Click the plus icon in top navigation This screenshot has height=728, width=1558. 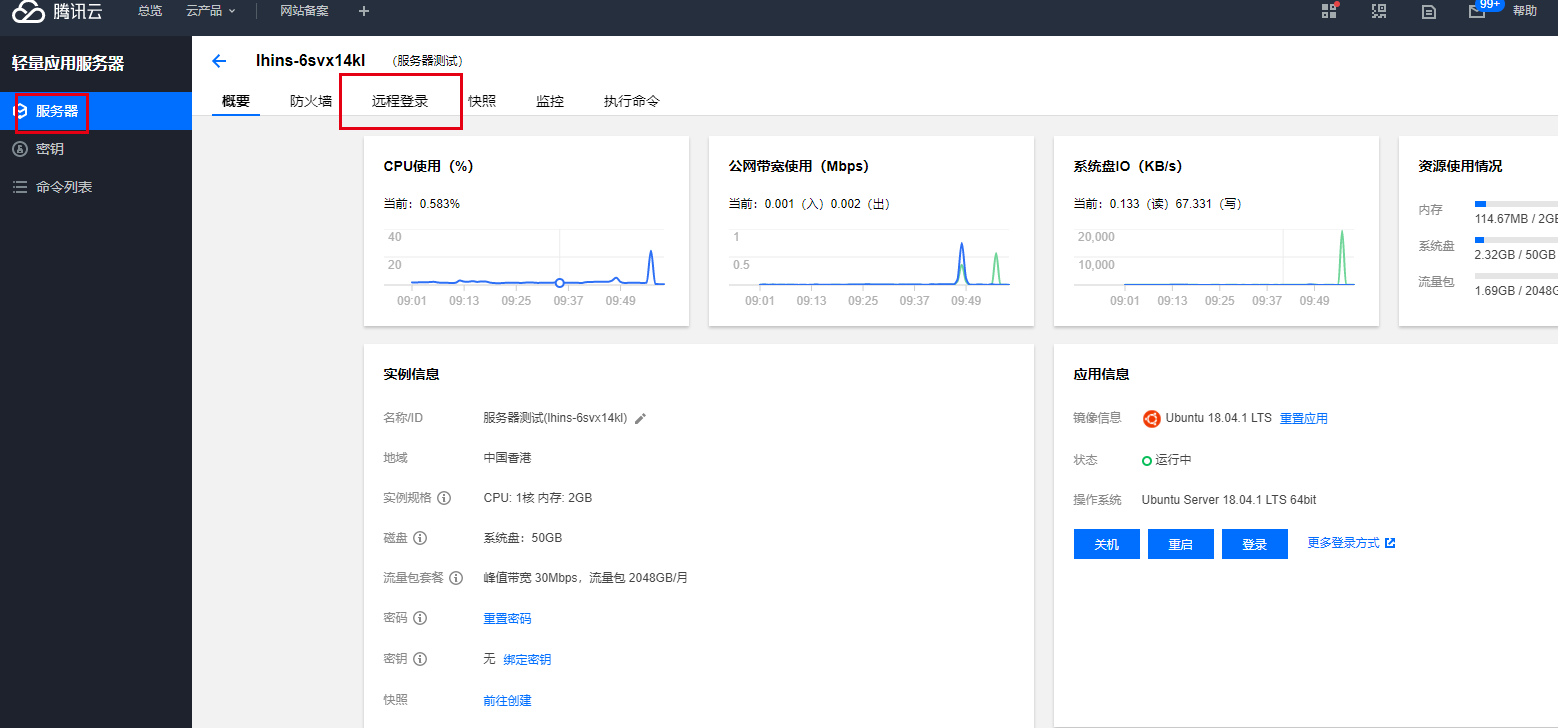[363, 11]
